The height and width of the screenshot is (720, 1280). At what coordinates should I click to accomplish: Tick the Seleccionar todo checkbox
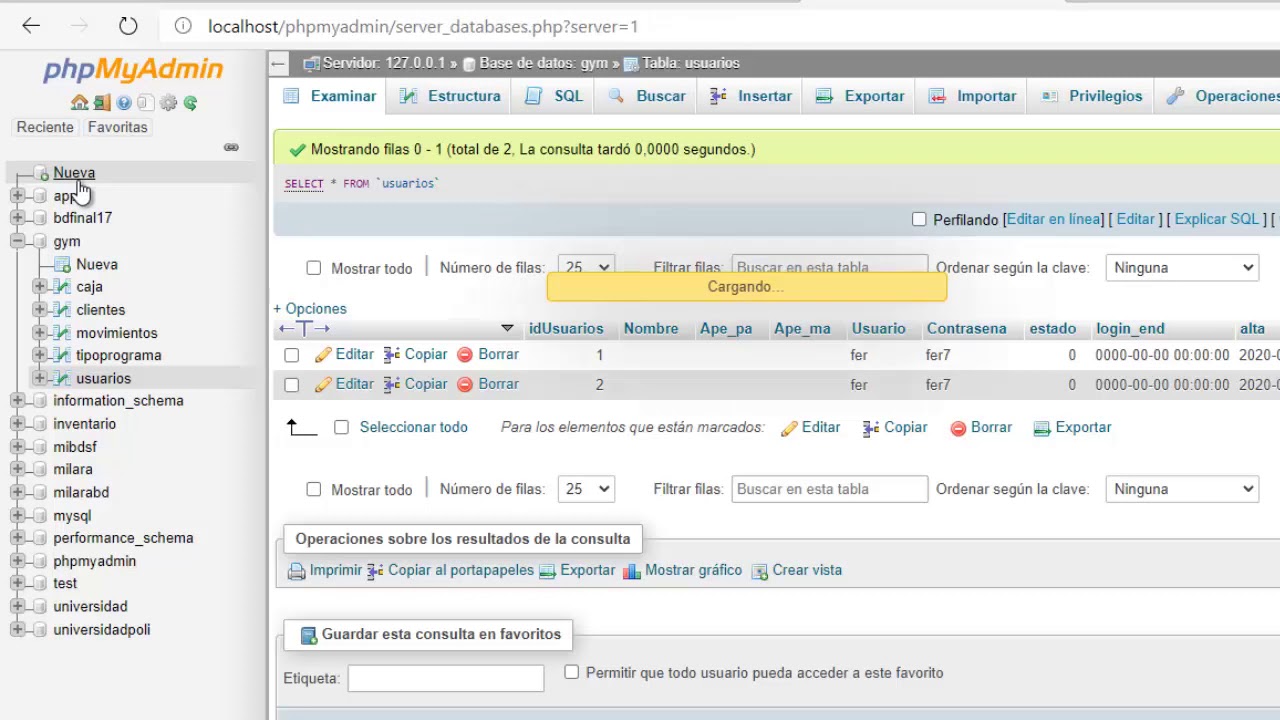coord(341,427)
